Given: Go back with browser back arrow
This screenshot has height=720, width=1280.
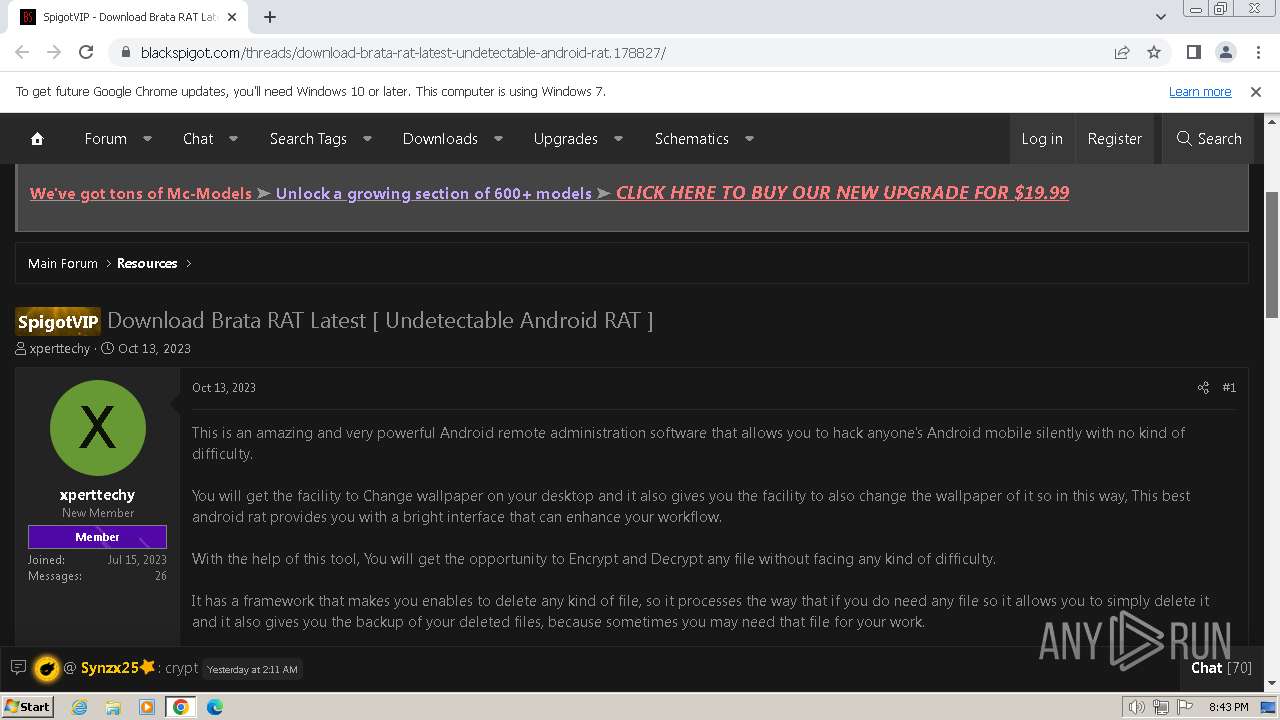Looking at the screenshot, I should coord(22,52).
